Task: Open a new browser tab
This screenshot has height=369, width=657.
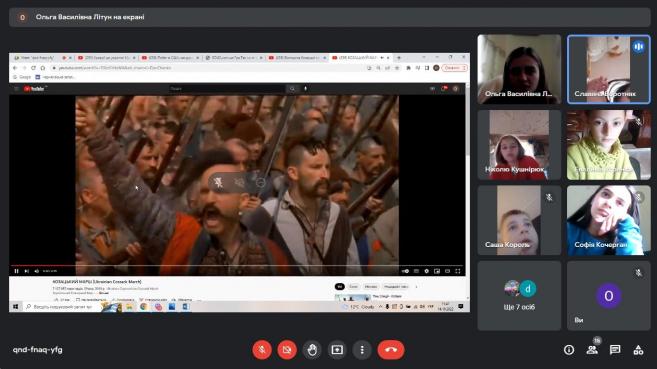Action: click(x=398, y=57)
